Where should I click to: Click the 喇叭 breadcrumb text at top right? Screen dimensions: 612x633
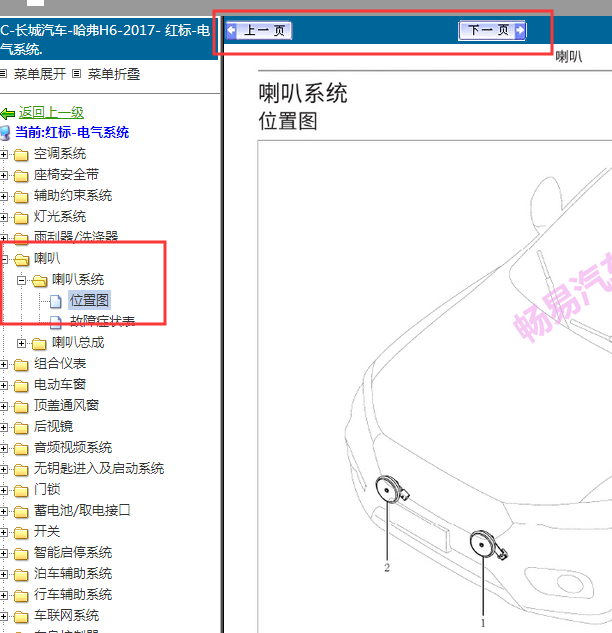569,57
